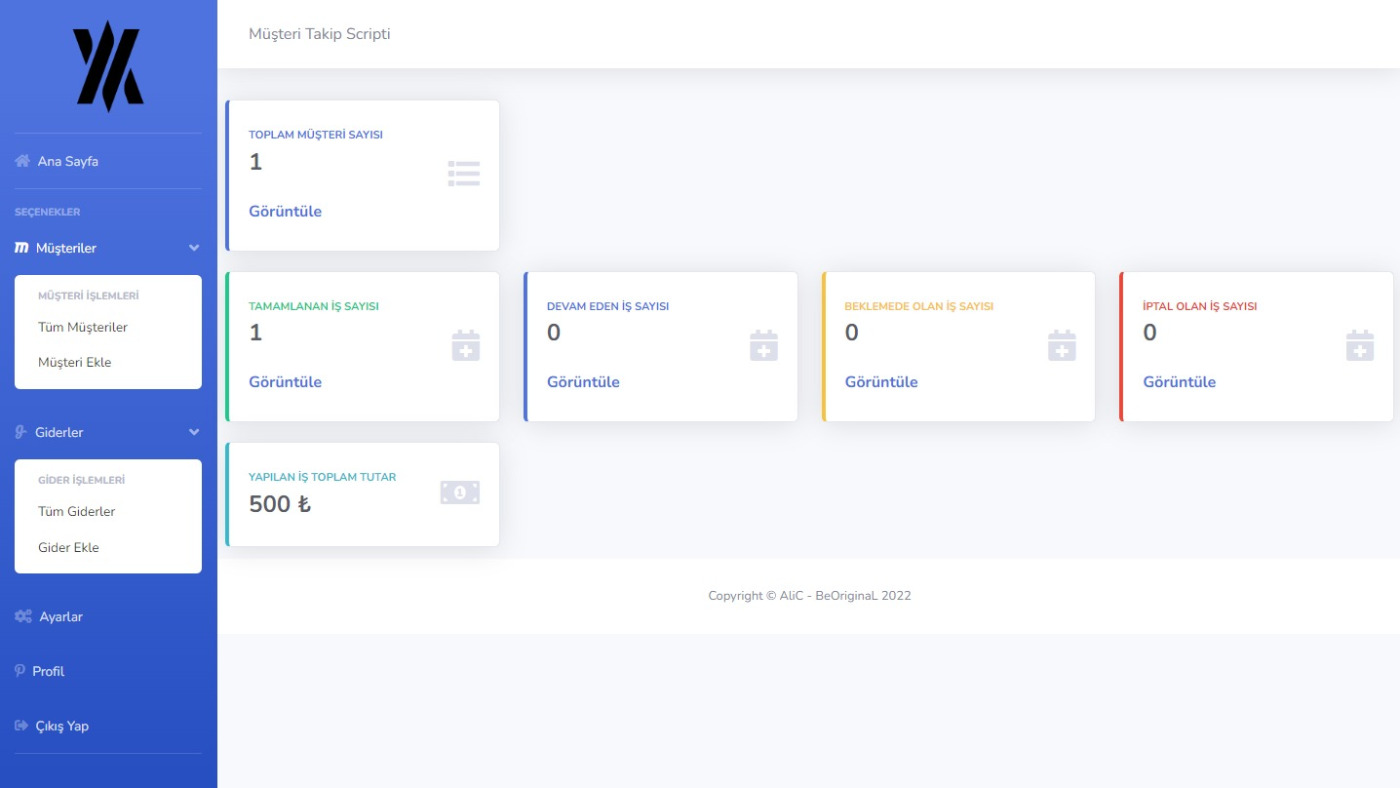Click the money bill icon on the total amount card

(460, 493)
